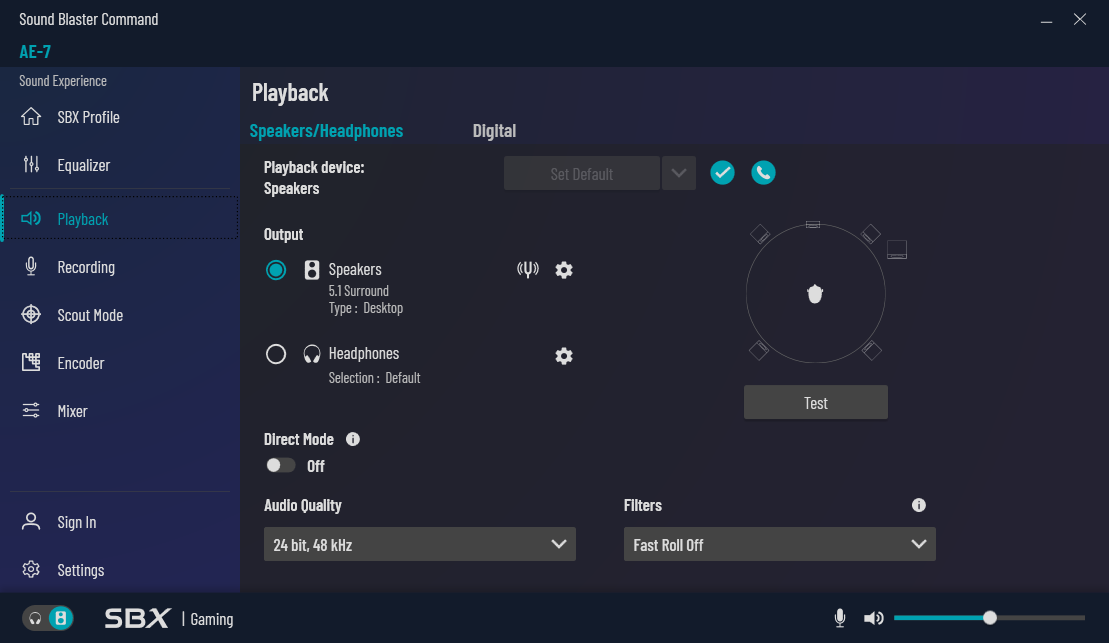Screen dimensions: 1109x643
Task: Open the Speakers settings gear icon
Action: pos(564,270)
